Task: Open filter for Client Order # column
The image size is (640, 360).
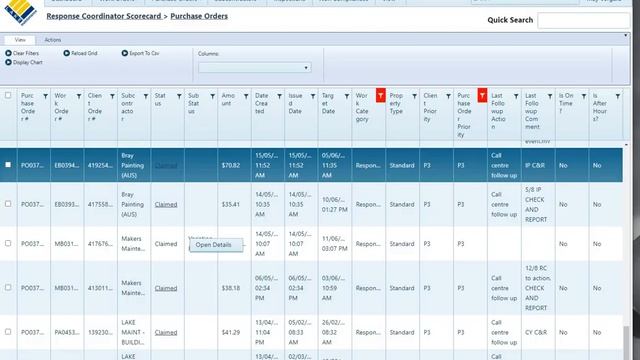Action: pos(112,96)
